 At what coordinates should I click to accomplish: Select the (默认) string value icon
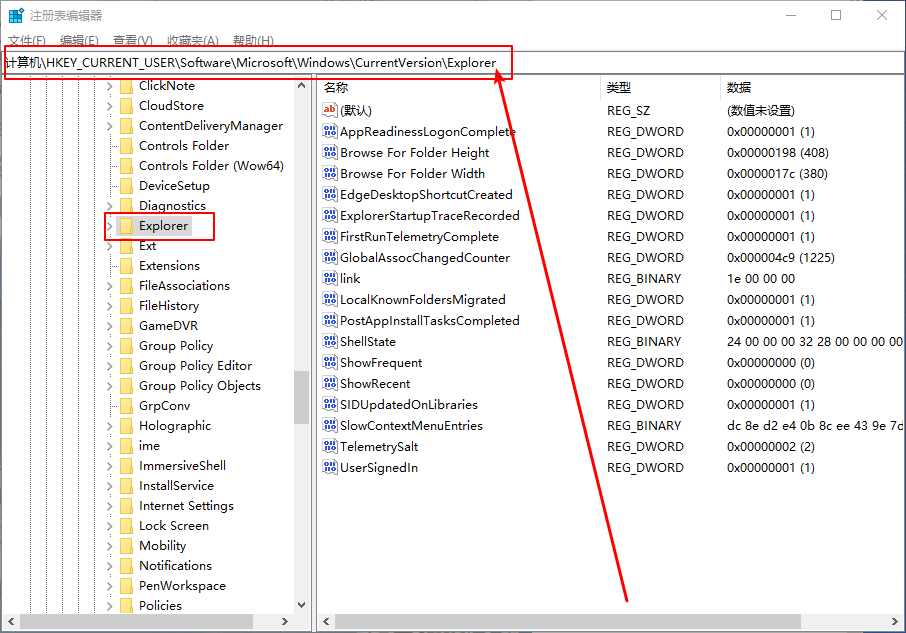(x=331, y=111)
